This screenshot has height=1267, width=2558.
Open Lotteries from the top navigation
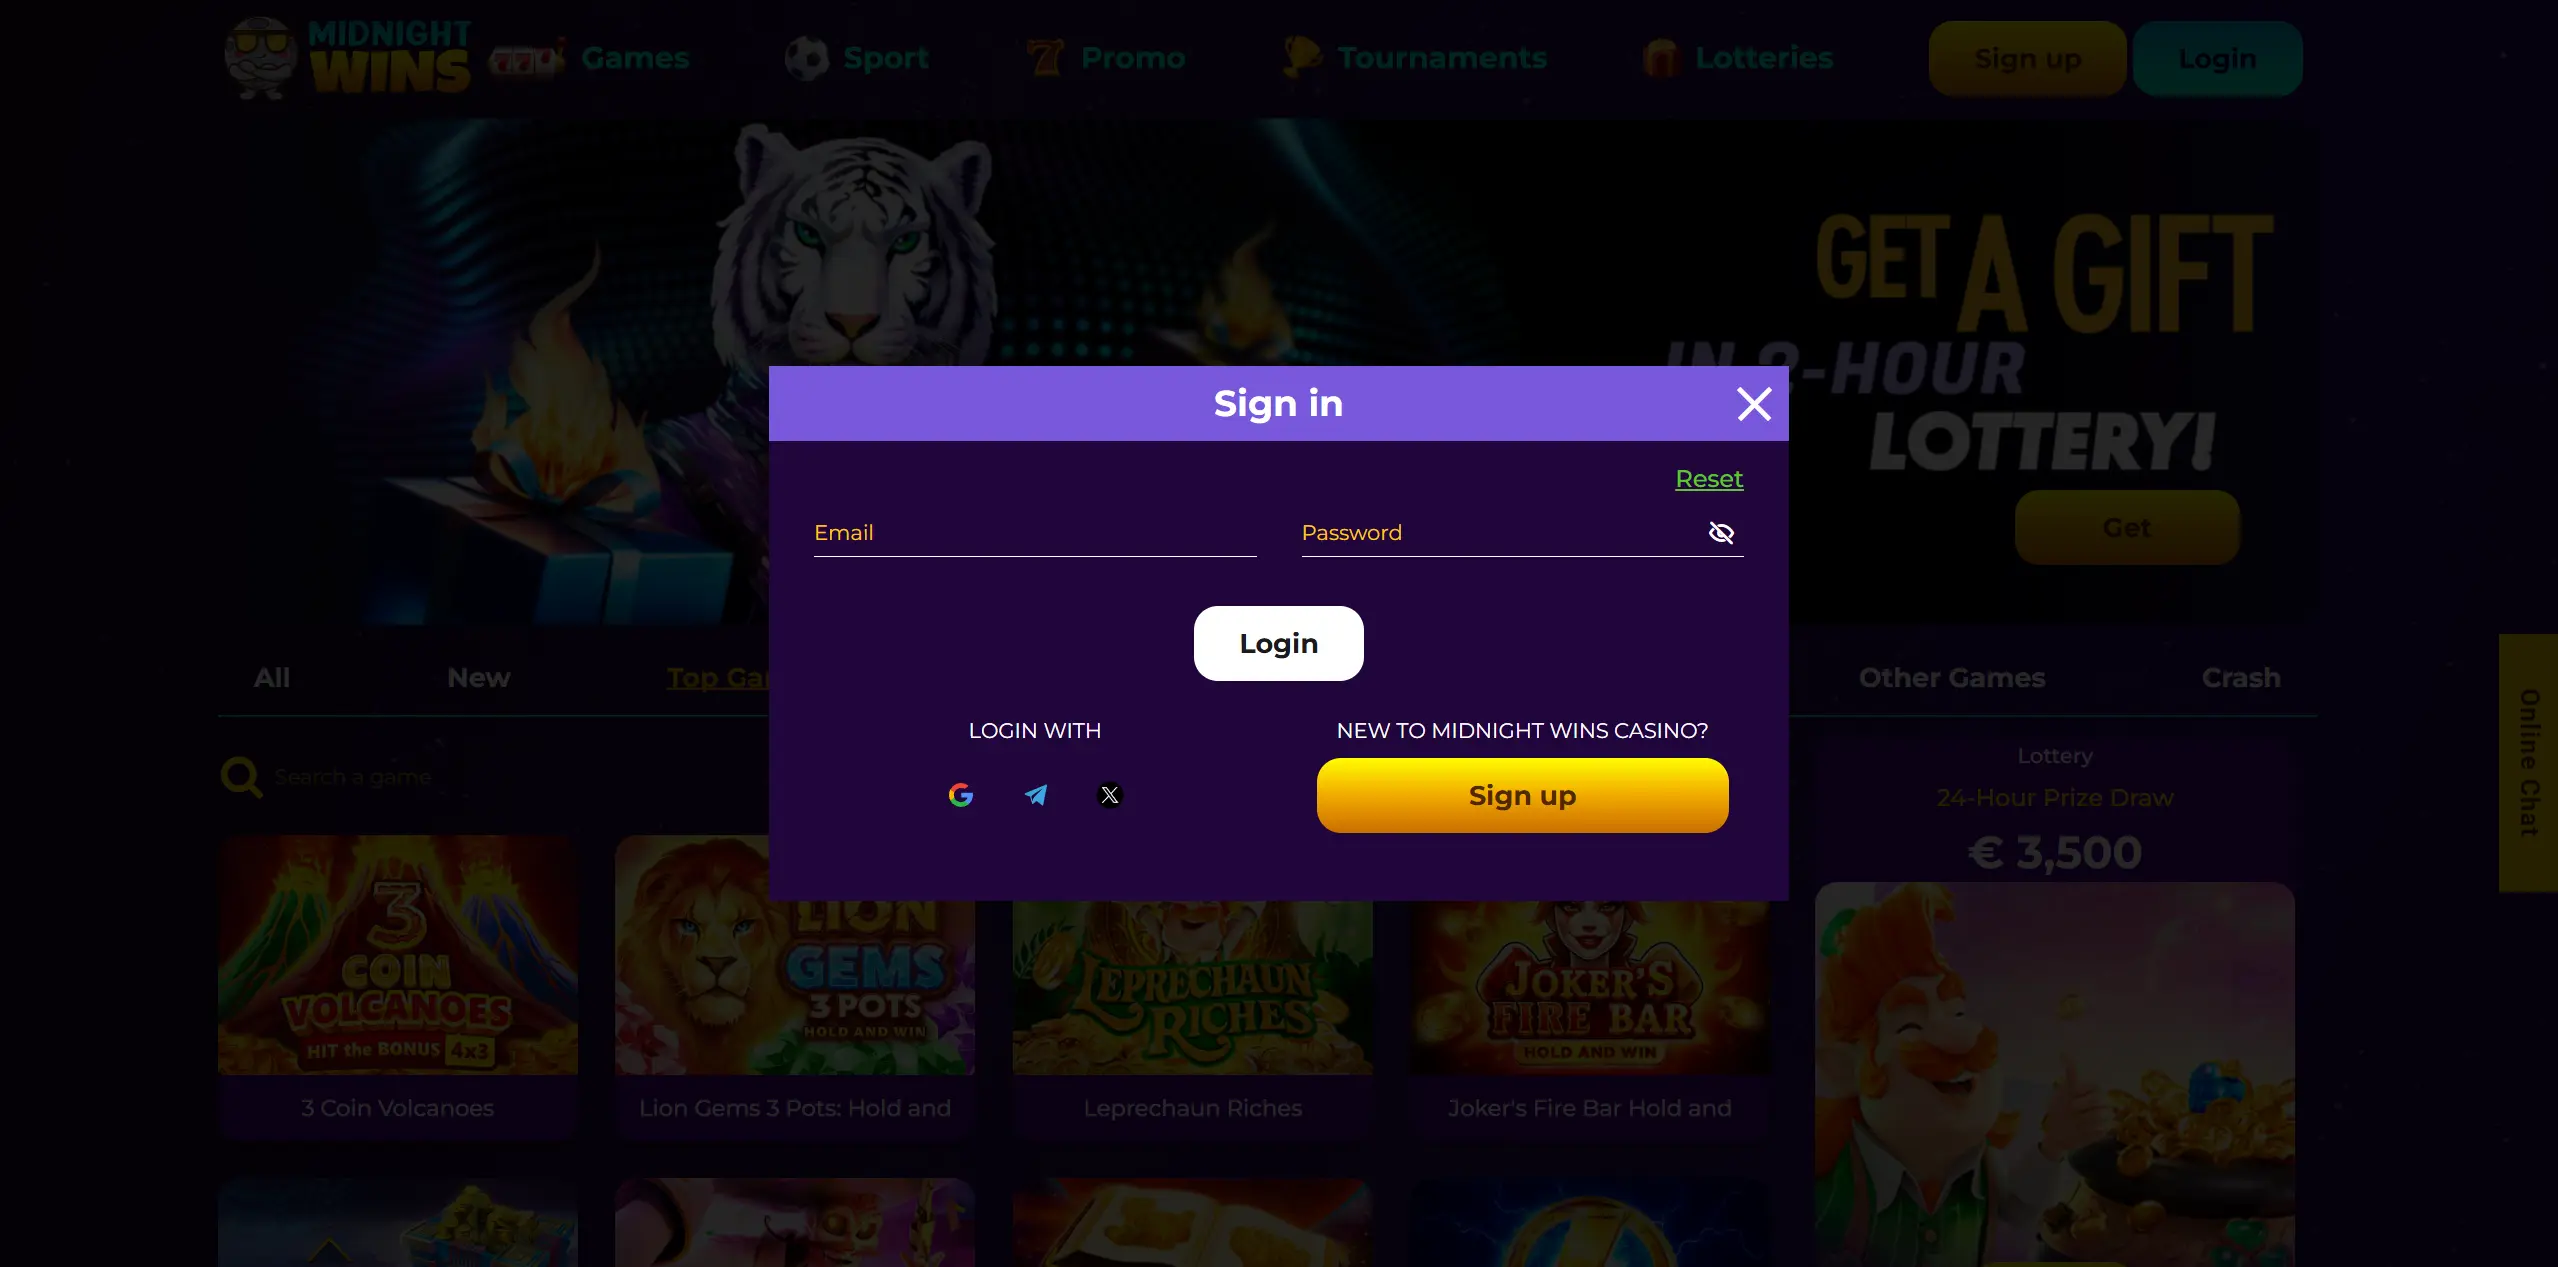tap(1738, 58)
